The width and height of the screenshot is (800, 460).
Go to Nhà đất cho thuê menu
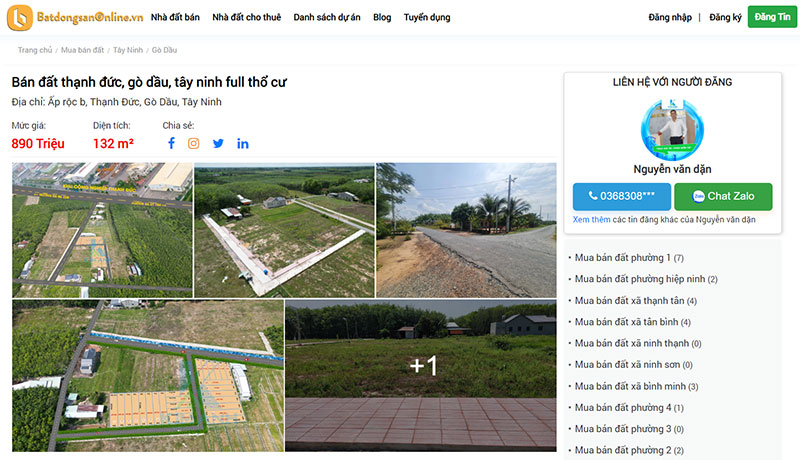coord(246,18)
